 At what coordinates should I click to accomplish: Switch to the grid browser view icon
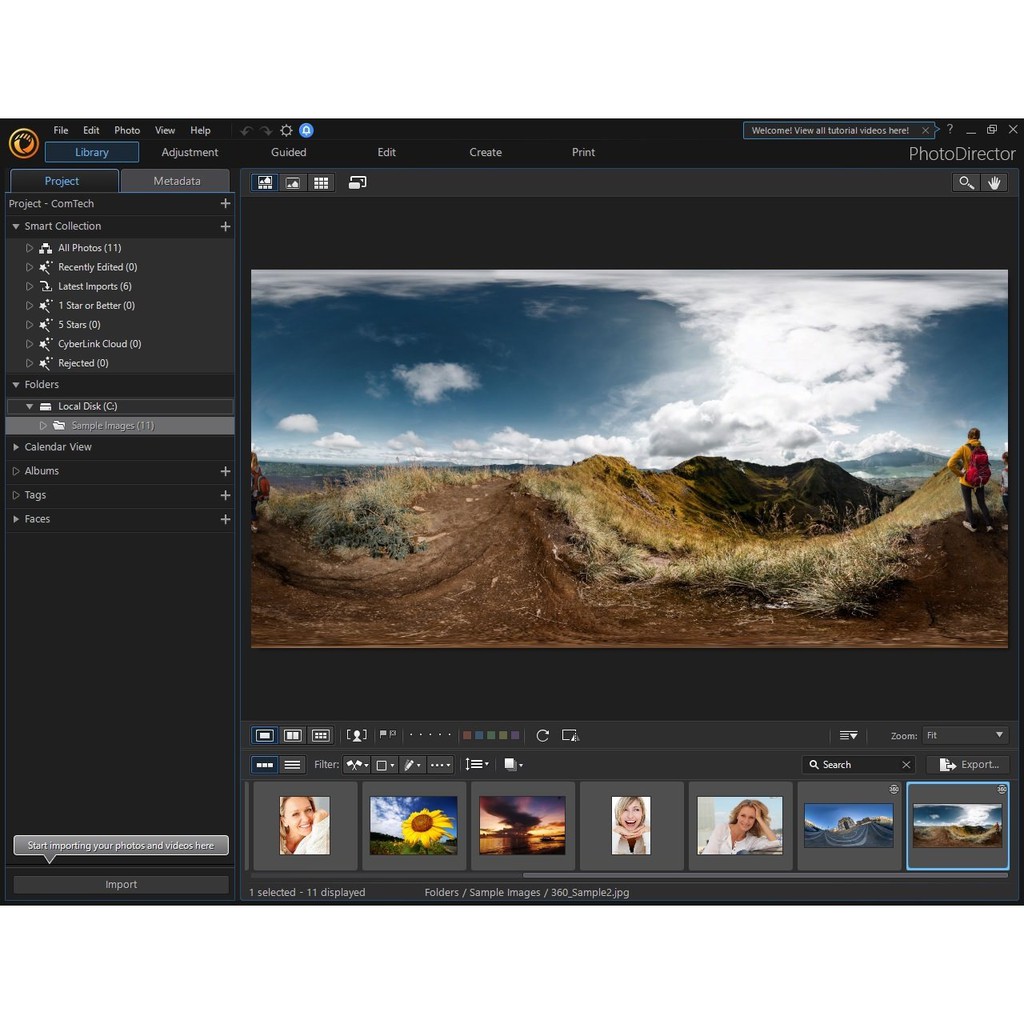321,183
